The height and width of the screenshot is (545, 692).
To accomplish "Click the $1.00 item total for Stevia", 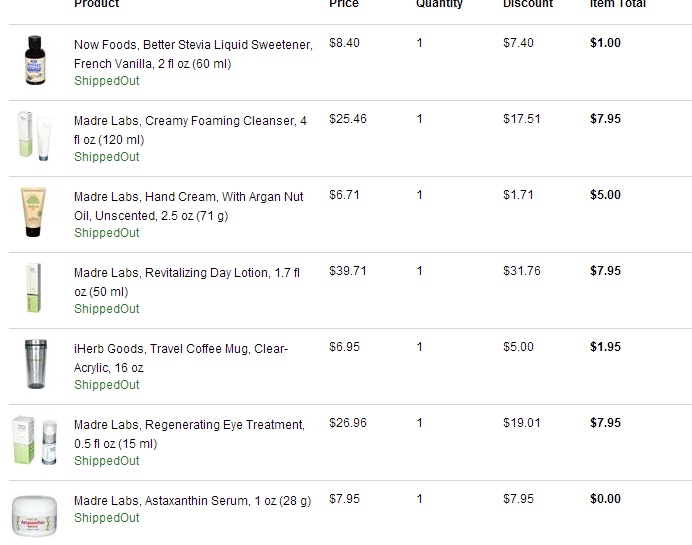I will click(605, 43).
